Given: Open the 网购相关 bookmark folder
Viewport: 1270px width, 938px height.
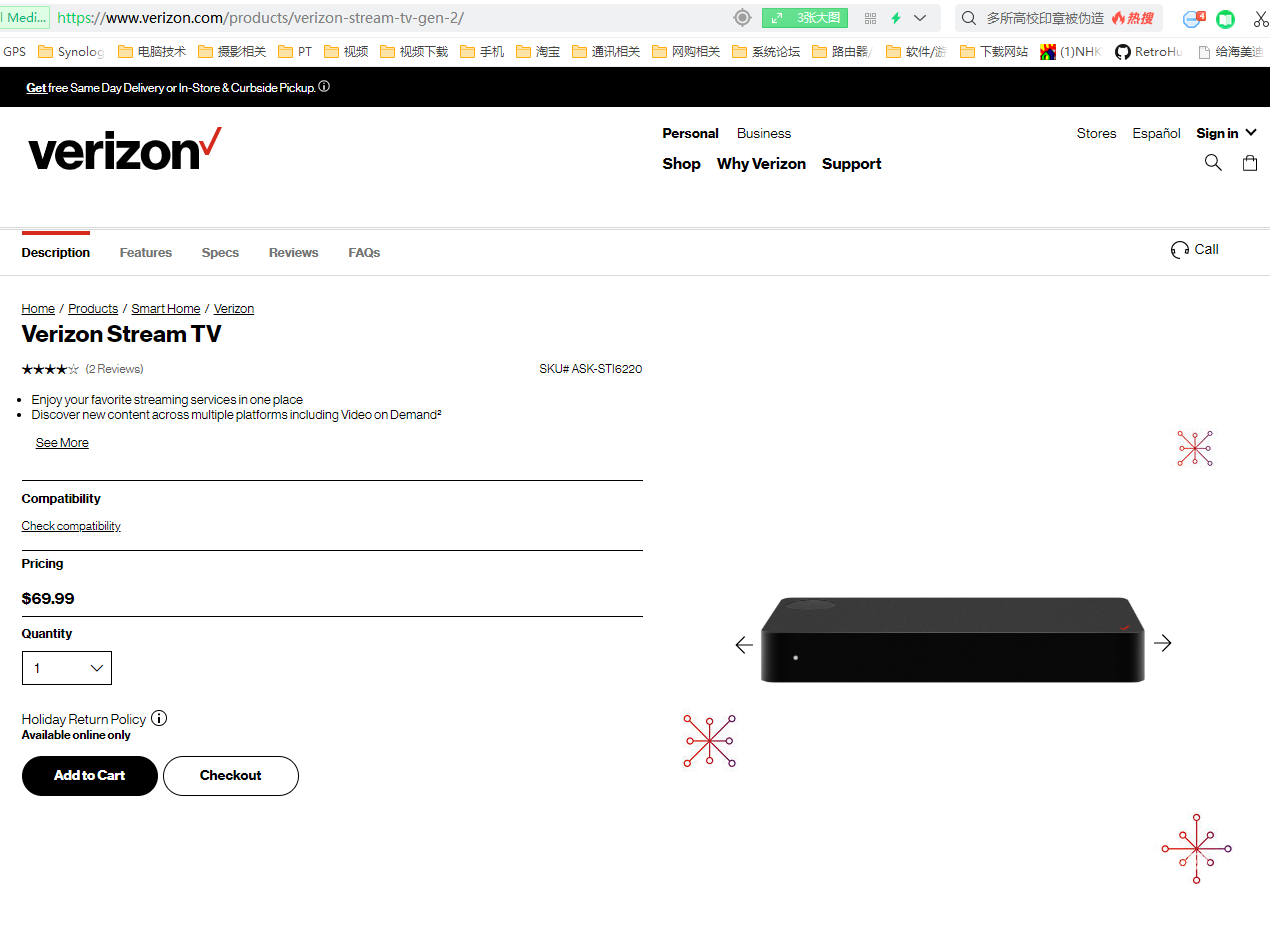Looking at the screenshot, I should point(686,52).
